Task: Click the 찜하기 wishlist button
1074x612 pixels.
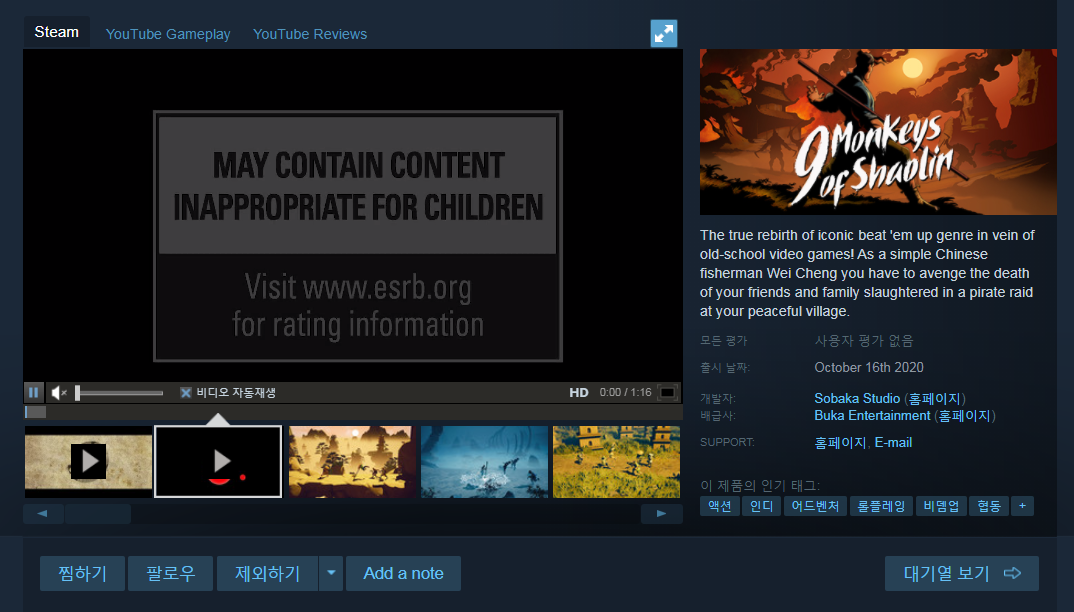Action: pos(82,573)
